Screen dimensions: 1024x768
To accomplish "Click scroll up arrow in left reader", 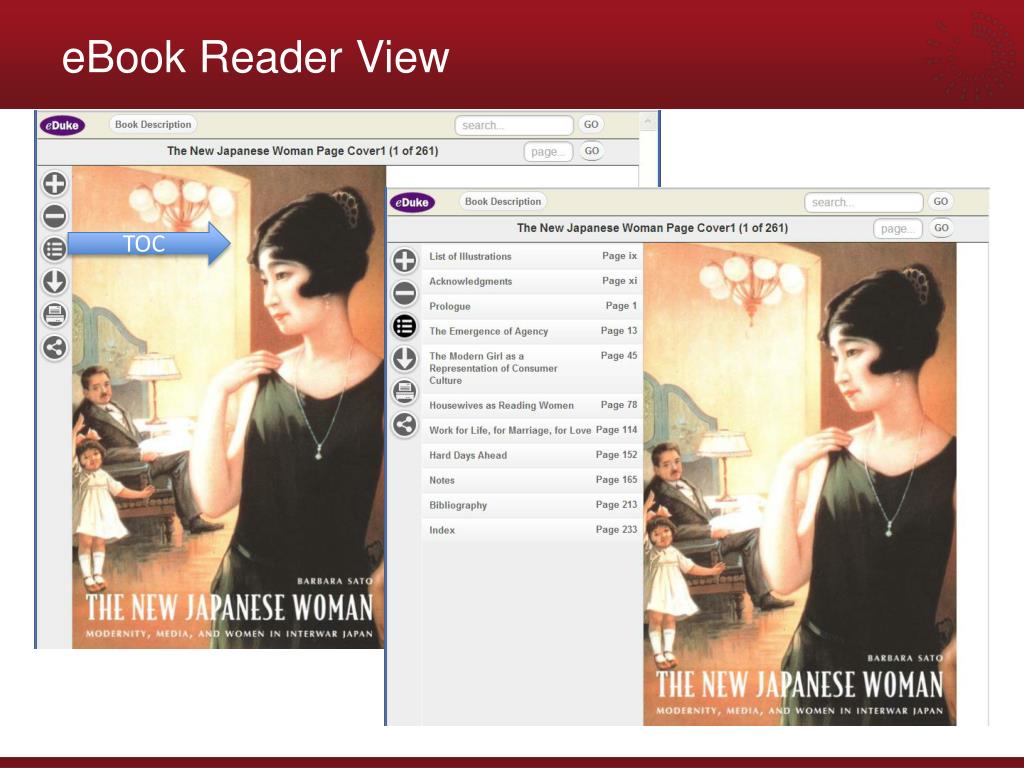I will [x=648, y=121].
